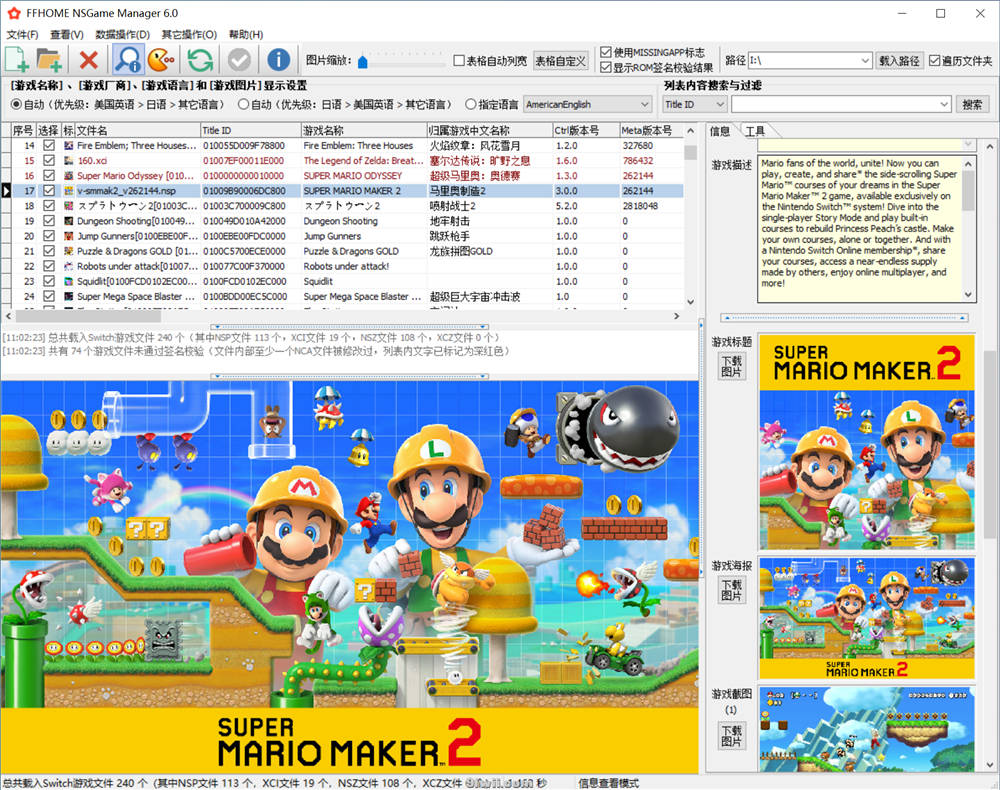Sort by the 游戏名称 column header
Viewport: 1000px width, 790px height.
pyautogui.click(x=363, y=130)
